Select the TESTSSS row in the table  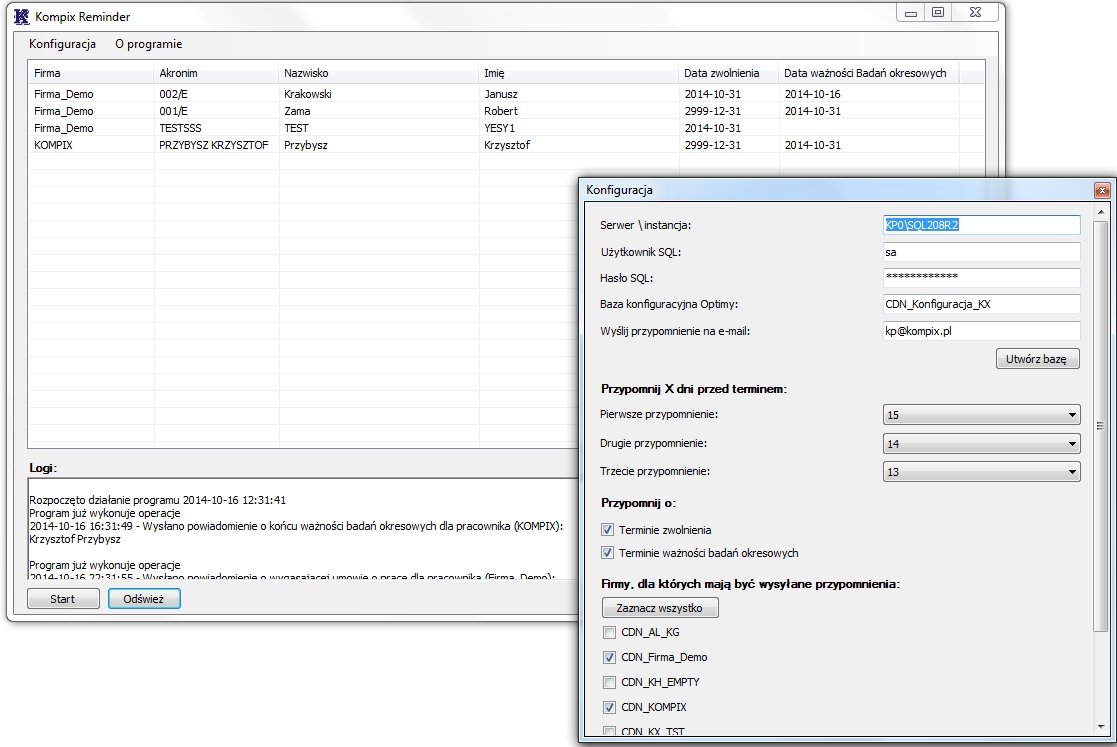pos(506,128)
